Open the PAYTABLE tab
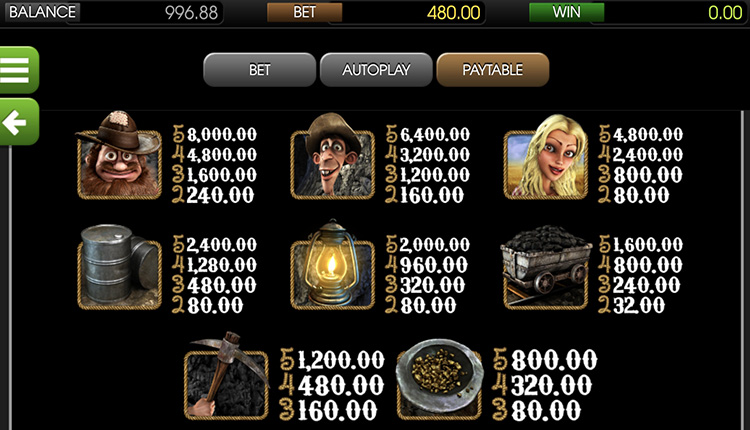750x430 pixels. pos(493,70)
